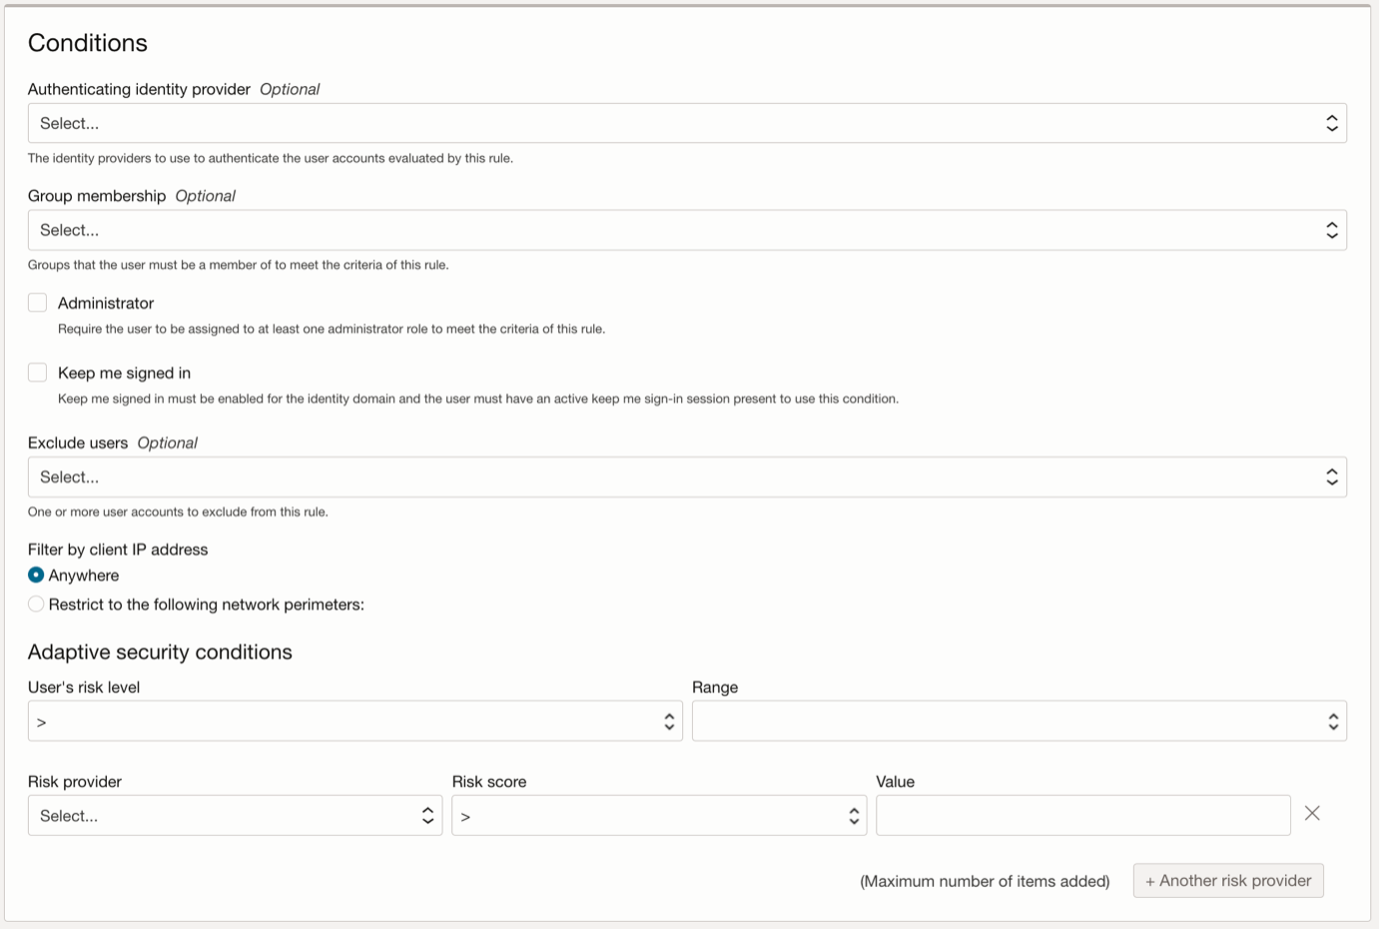Click the X to remove the risk provider row
This screenshot has height=931, width=1384.
(x=1313, y=814)
